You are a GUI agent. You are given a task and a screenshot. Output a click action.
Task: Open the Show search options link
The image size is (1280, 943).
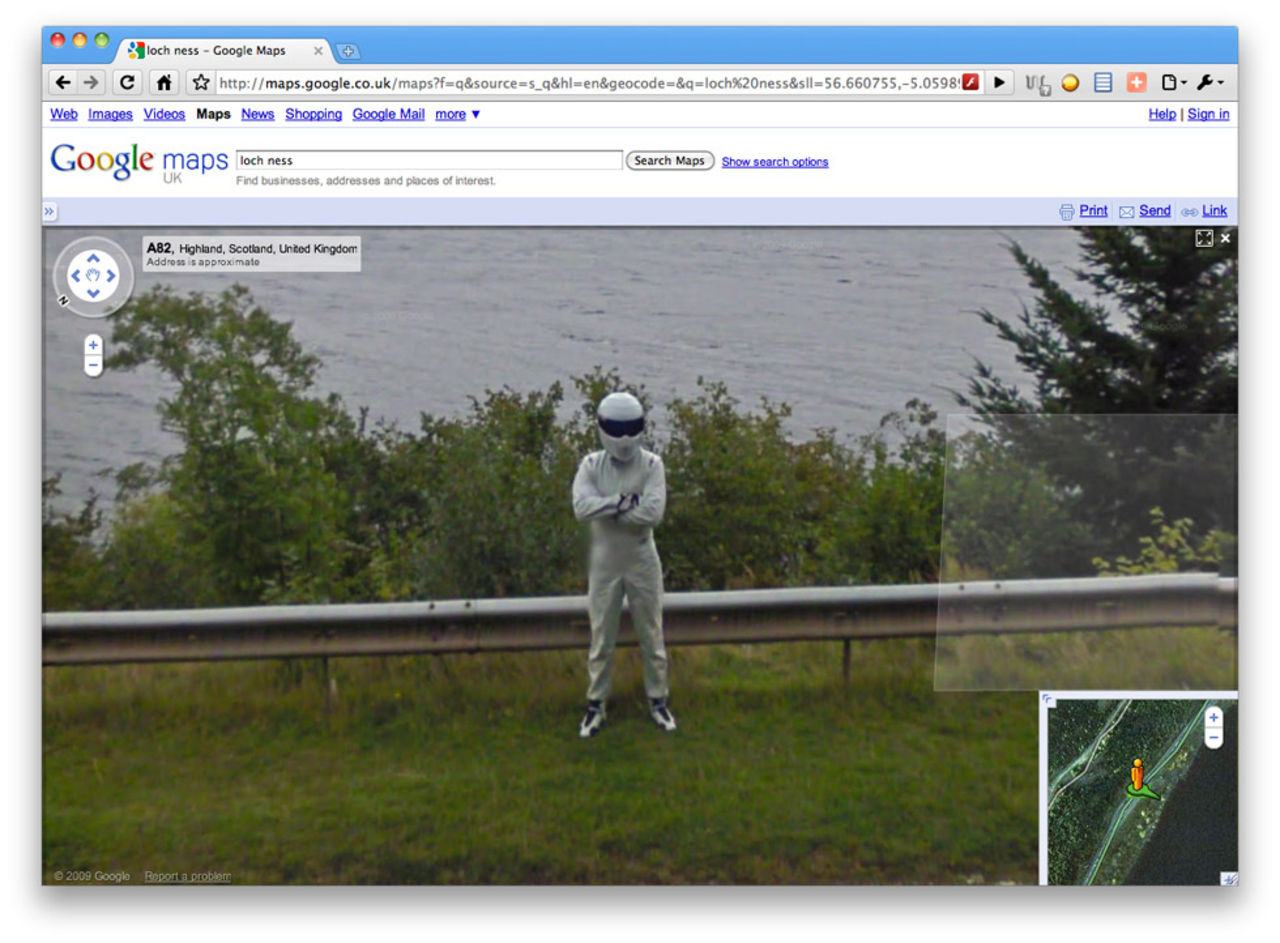774,162
